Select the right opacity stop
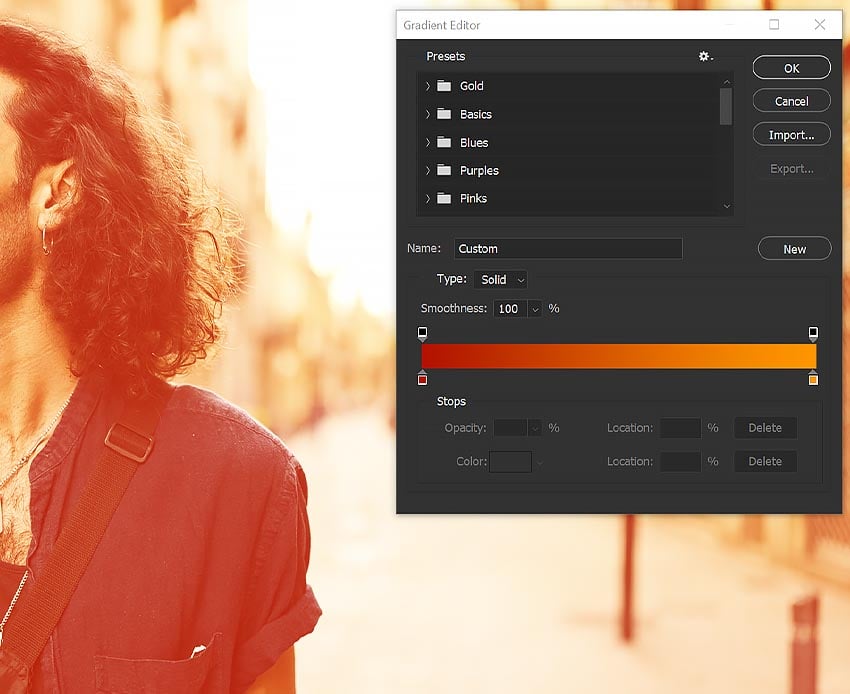The height and width of the screenshot is (694, 850). (x=813, y=333)
